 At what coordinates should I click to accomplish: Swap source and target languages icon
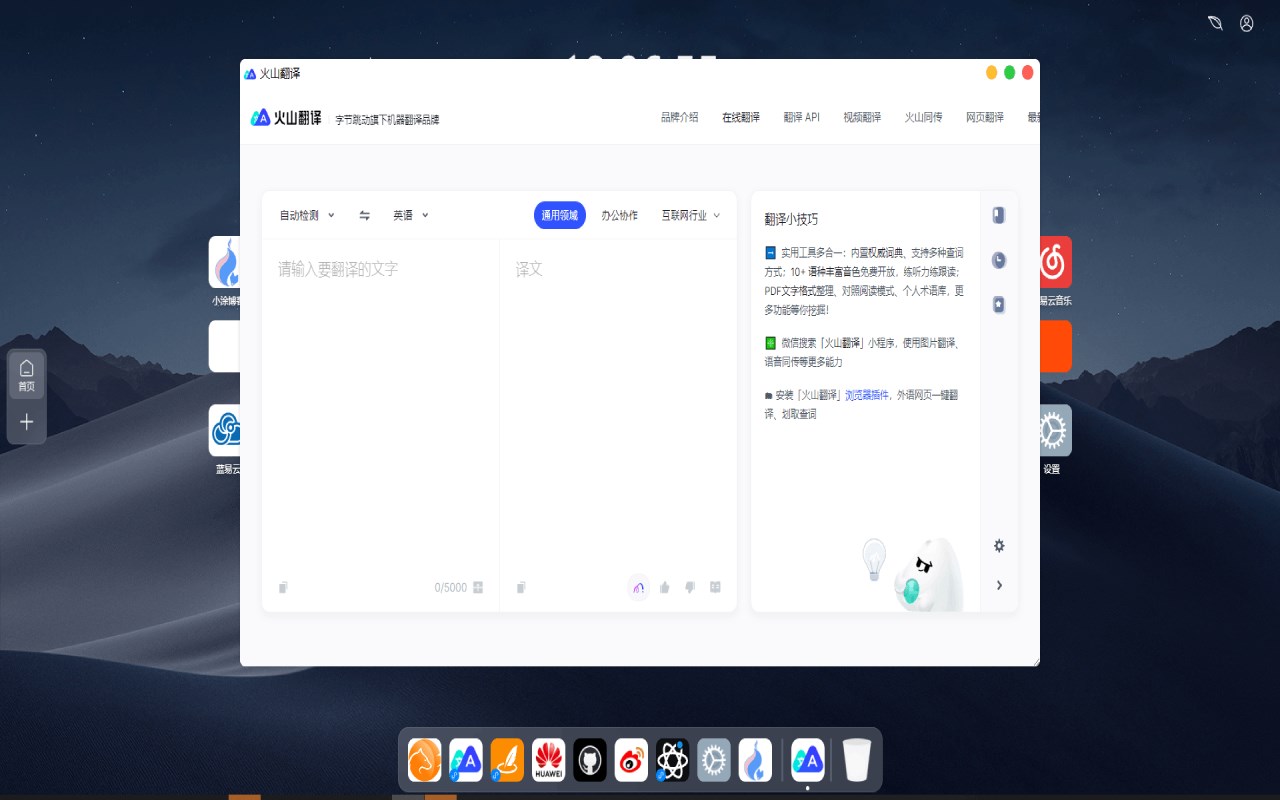point(365,215)
